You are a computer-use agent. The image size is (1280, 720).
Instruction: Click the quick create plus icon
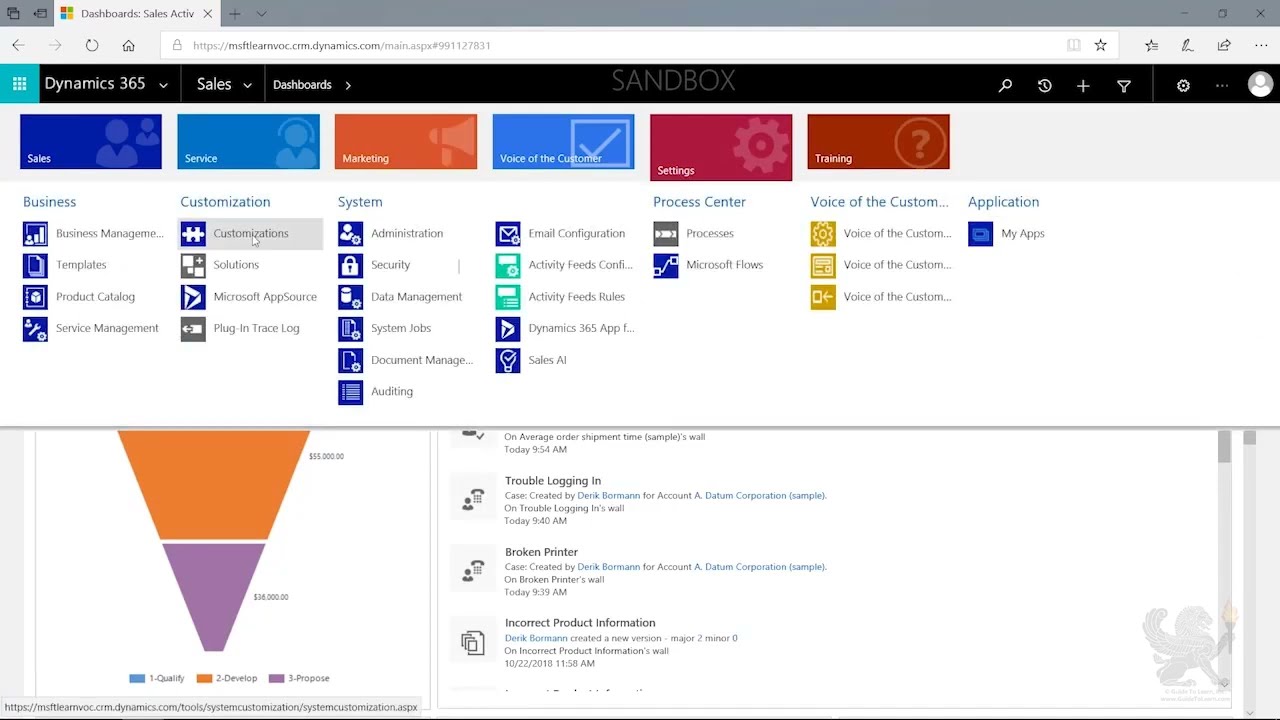[x=1083, y=86]
